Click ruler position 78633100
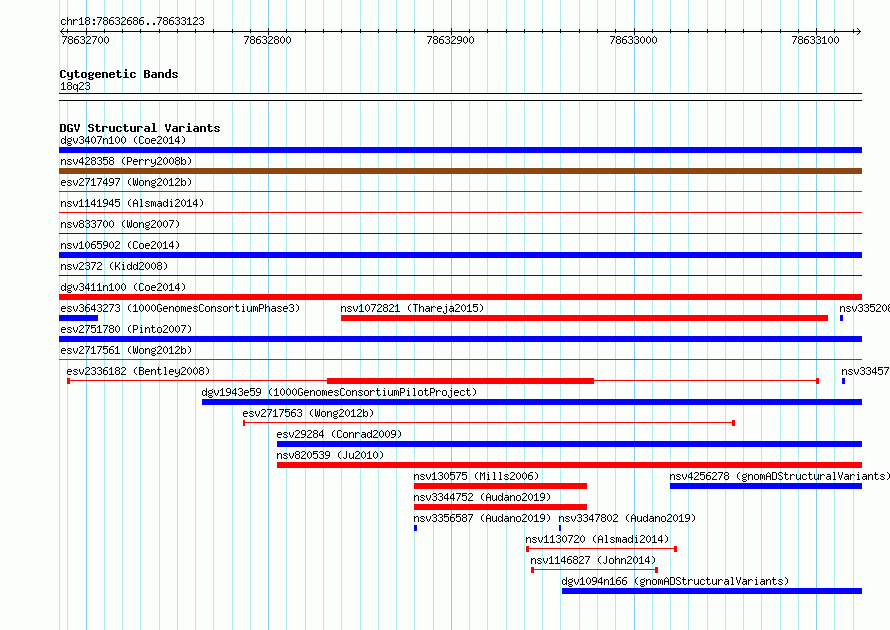 (815, 40)
